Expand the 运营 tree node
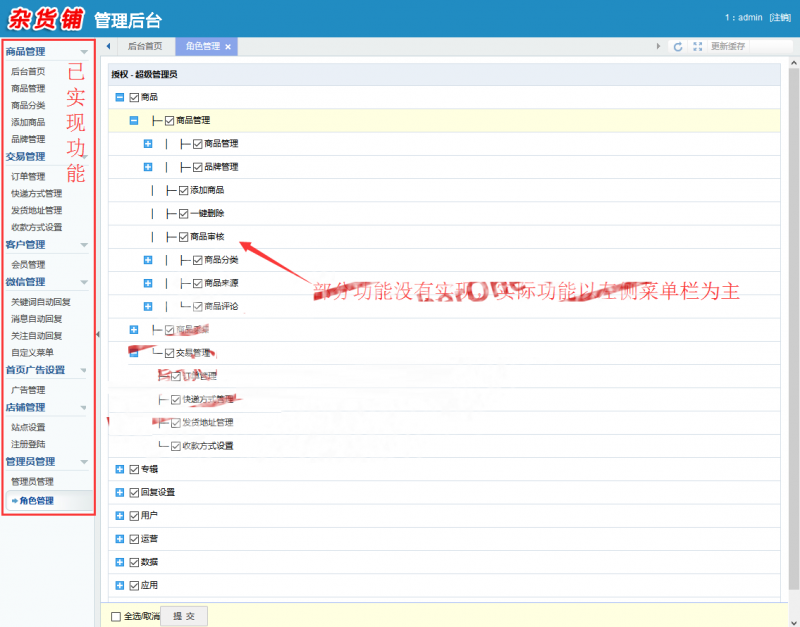The image size is (800, 627). tap(120, 539)
